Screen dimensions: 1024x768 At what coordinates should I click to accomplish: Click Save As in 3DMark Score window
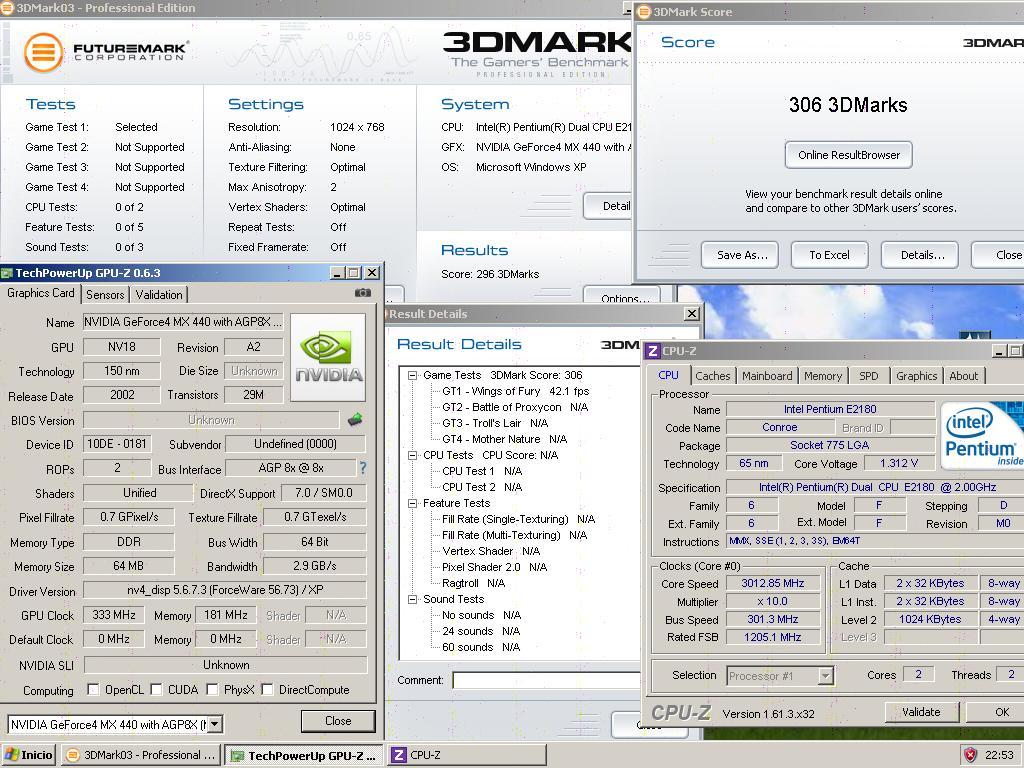point(742,255)
